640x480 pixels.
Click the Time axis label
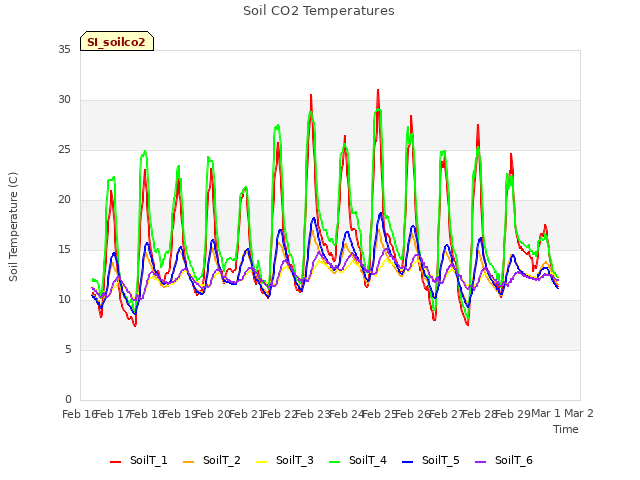tap(566, 429)
